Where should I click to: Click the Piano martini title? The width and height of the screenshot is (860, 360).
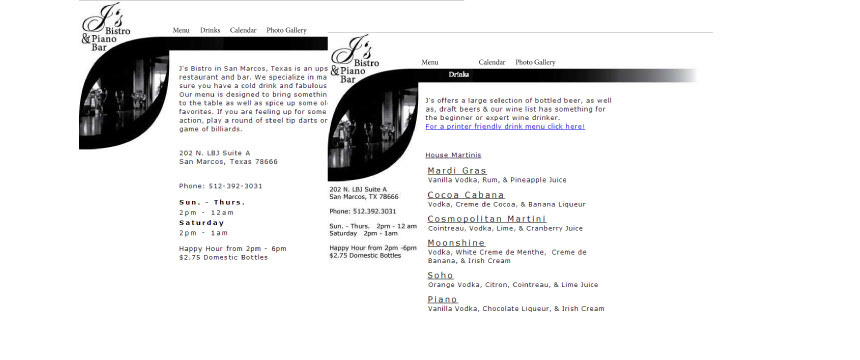tap(443, 300)
